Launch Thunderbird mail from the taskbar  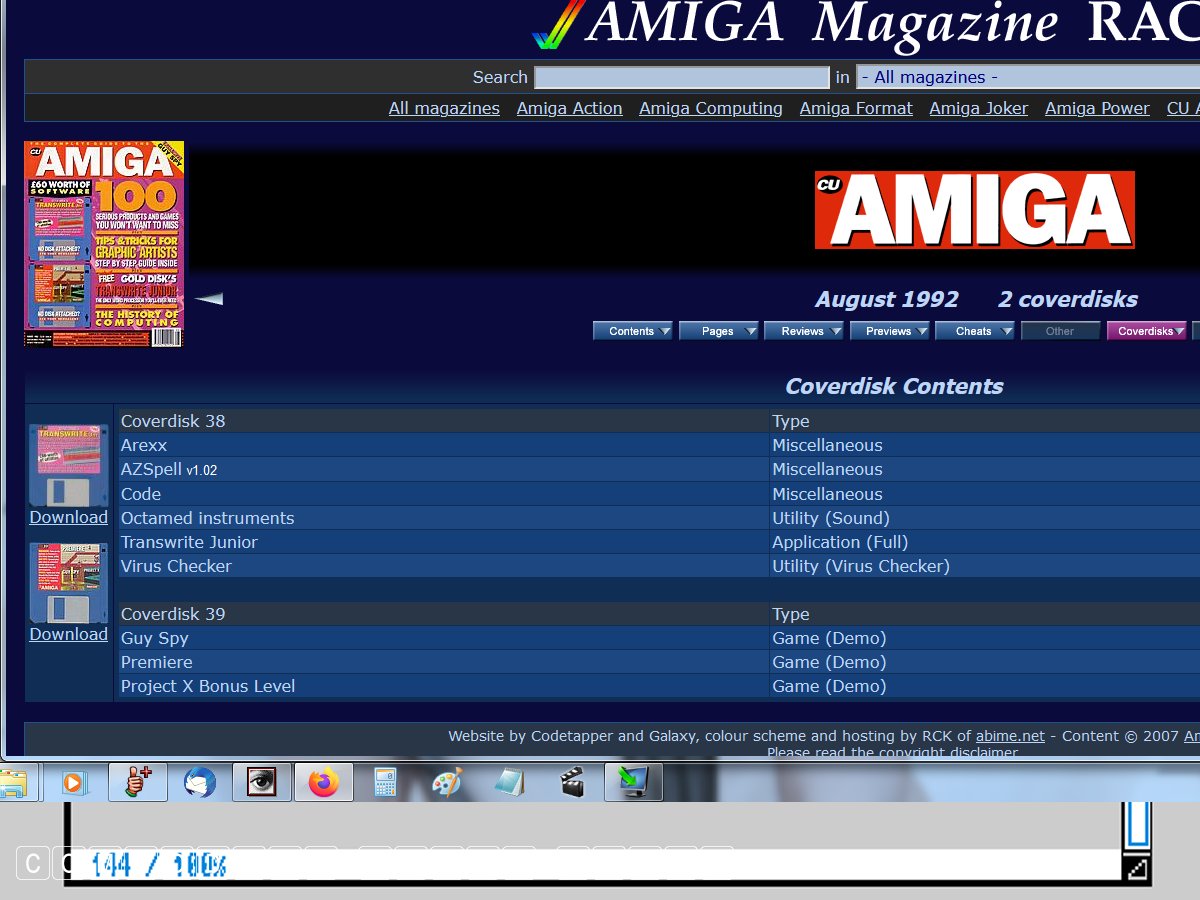coord(200,782)
